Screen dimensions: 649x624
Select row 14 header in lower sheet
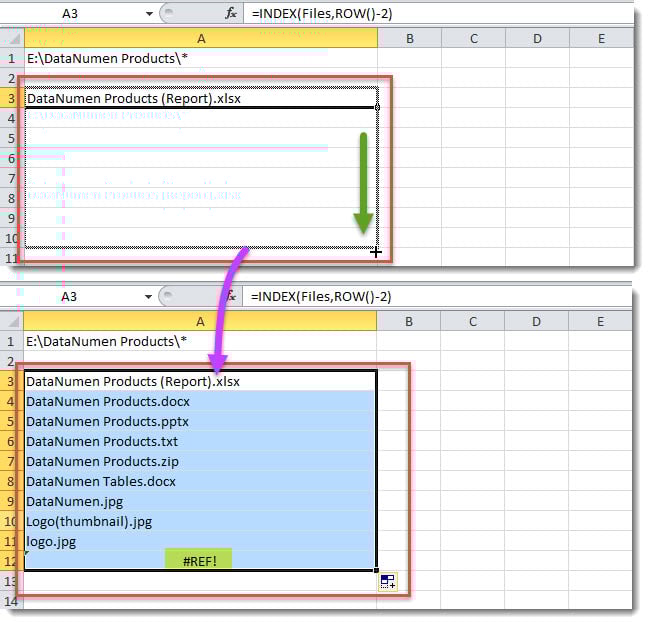11,601
